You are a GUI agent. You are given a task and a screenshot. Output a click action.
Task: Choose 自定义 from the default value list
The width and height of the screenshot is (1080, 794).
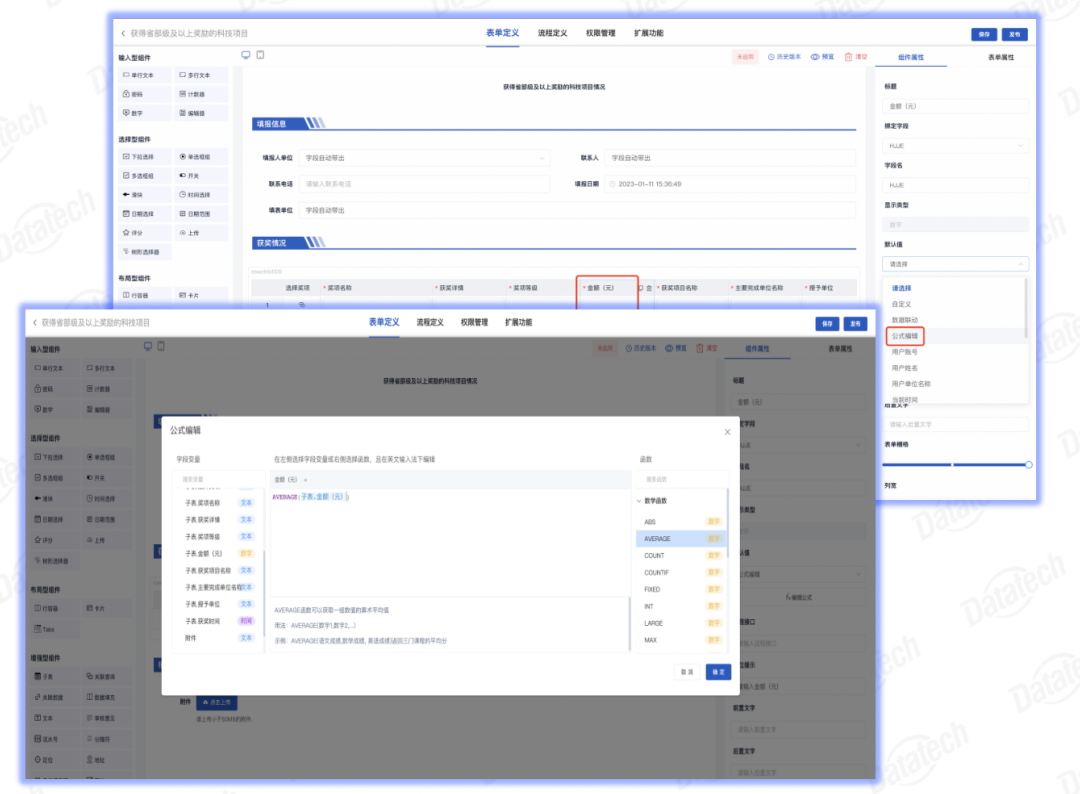pos(902,304)
